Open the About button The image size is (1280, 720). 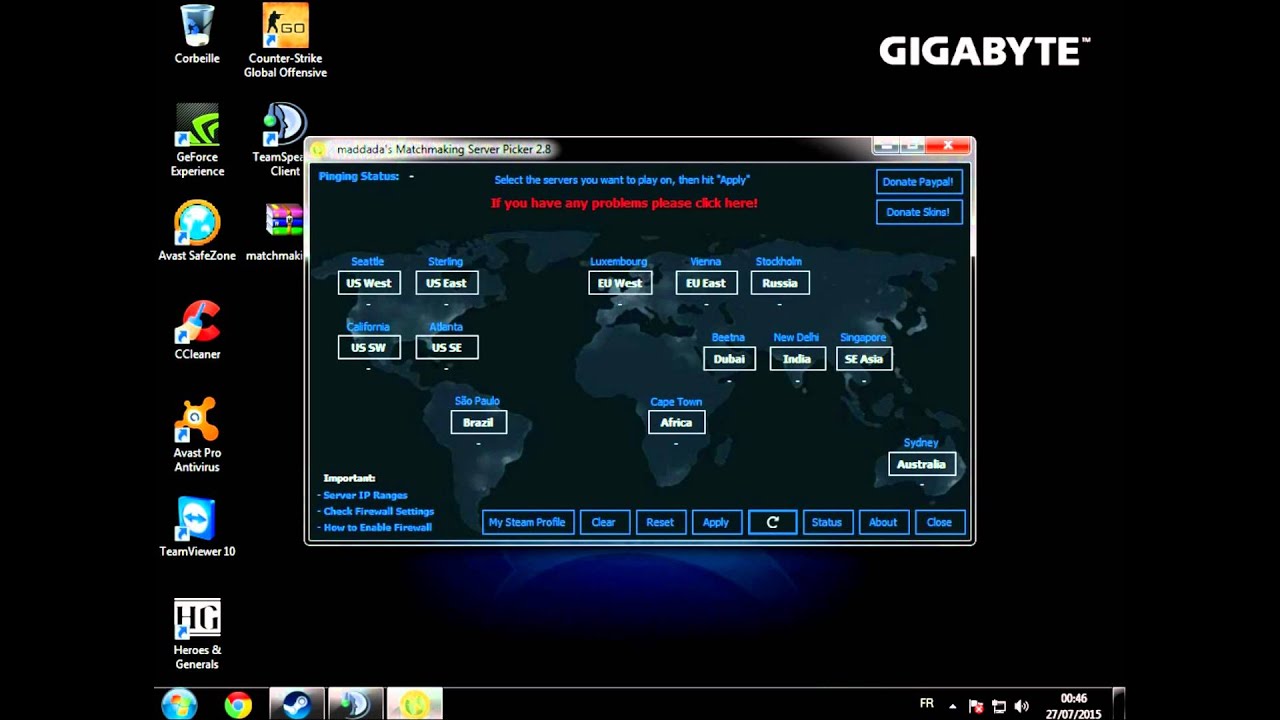(x=883, y=522)
